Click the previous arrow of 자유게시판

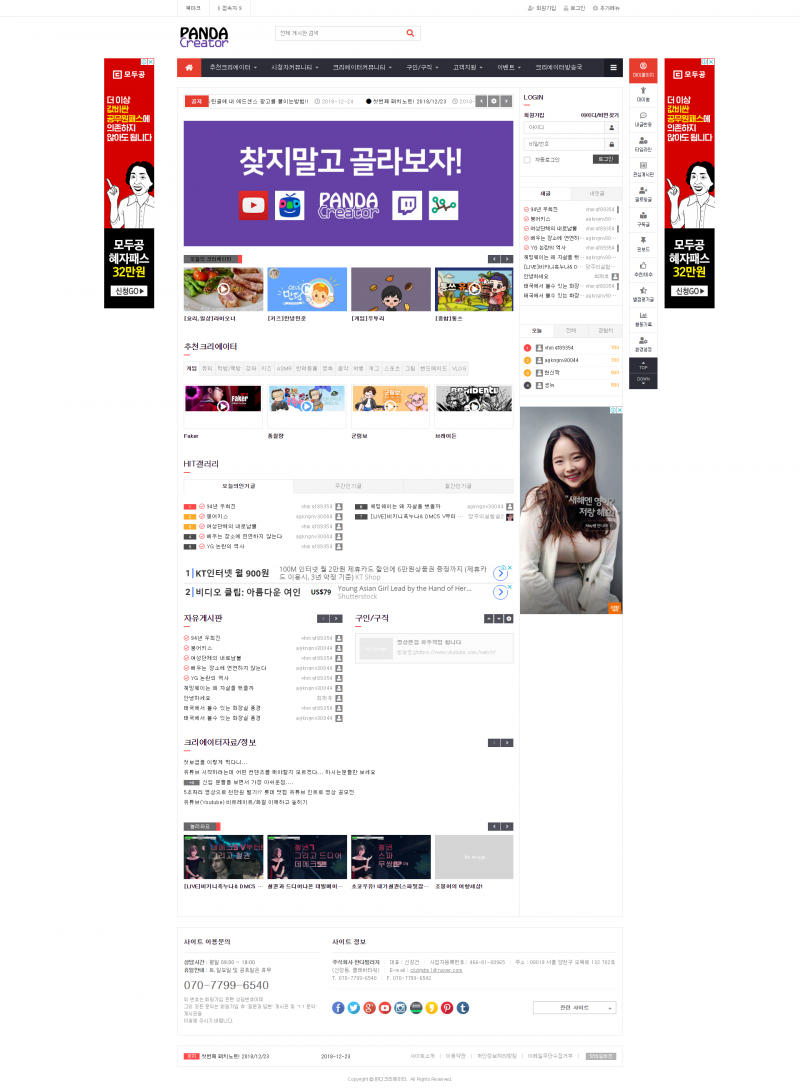pyautogui.click(x=323, y=618)
